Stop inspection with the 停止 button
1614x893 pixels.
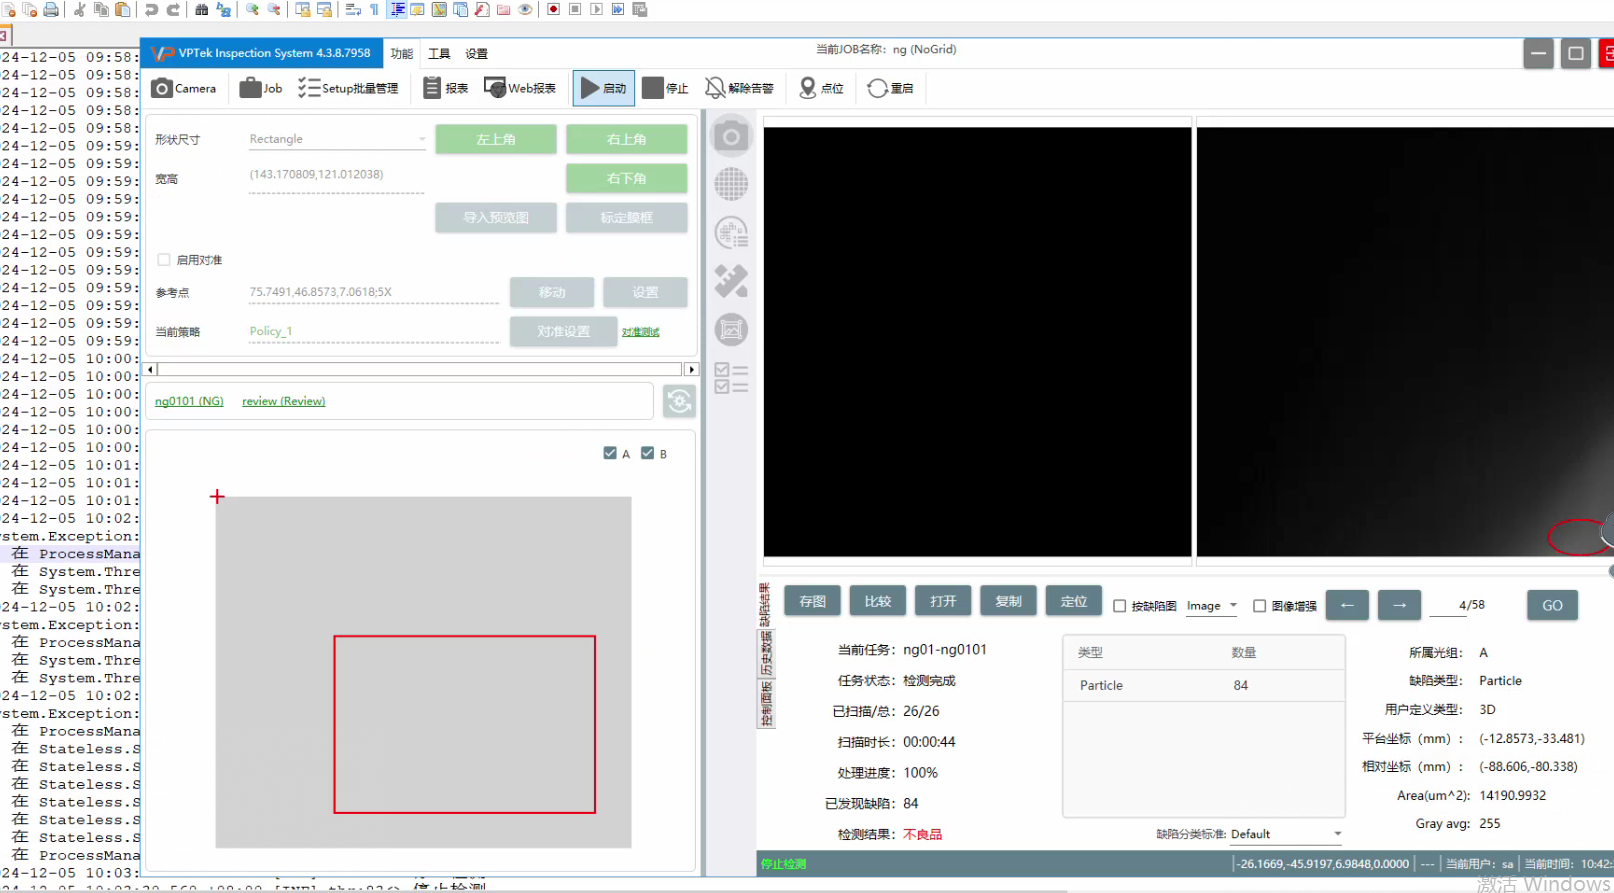665,88
